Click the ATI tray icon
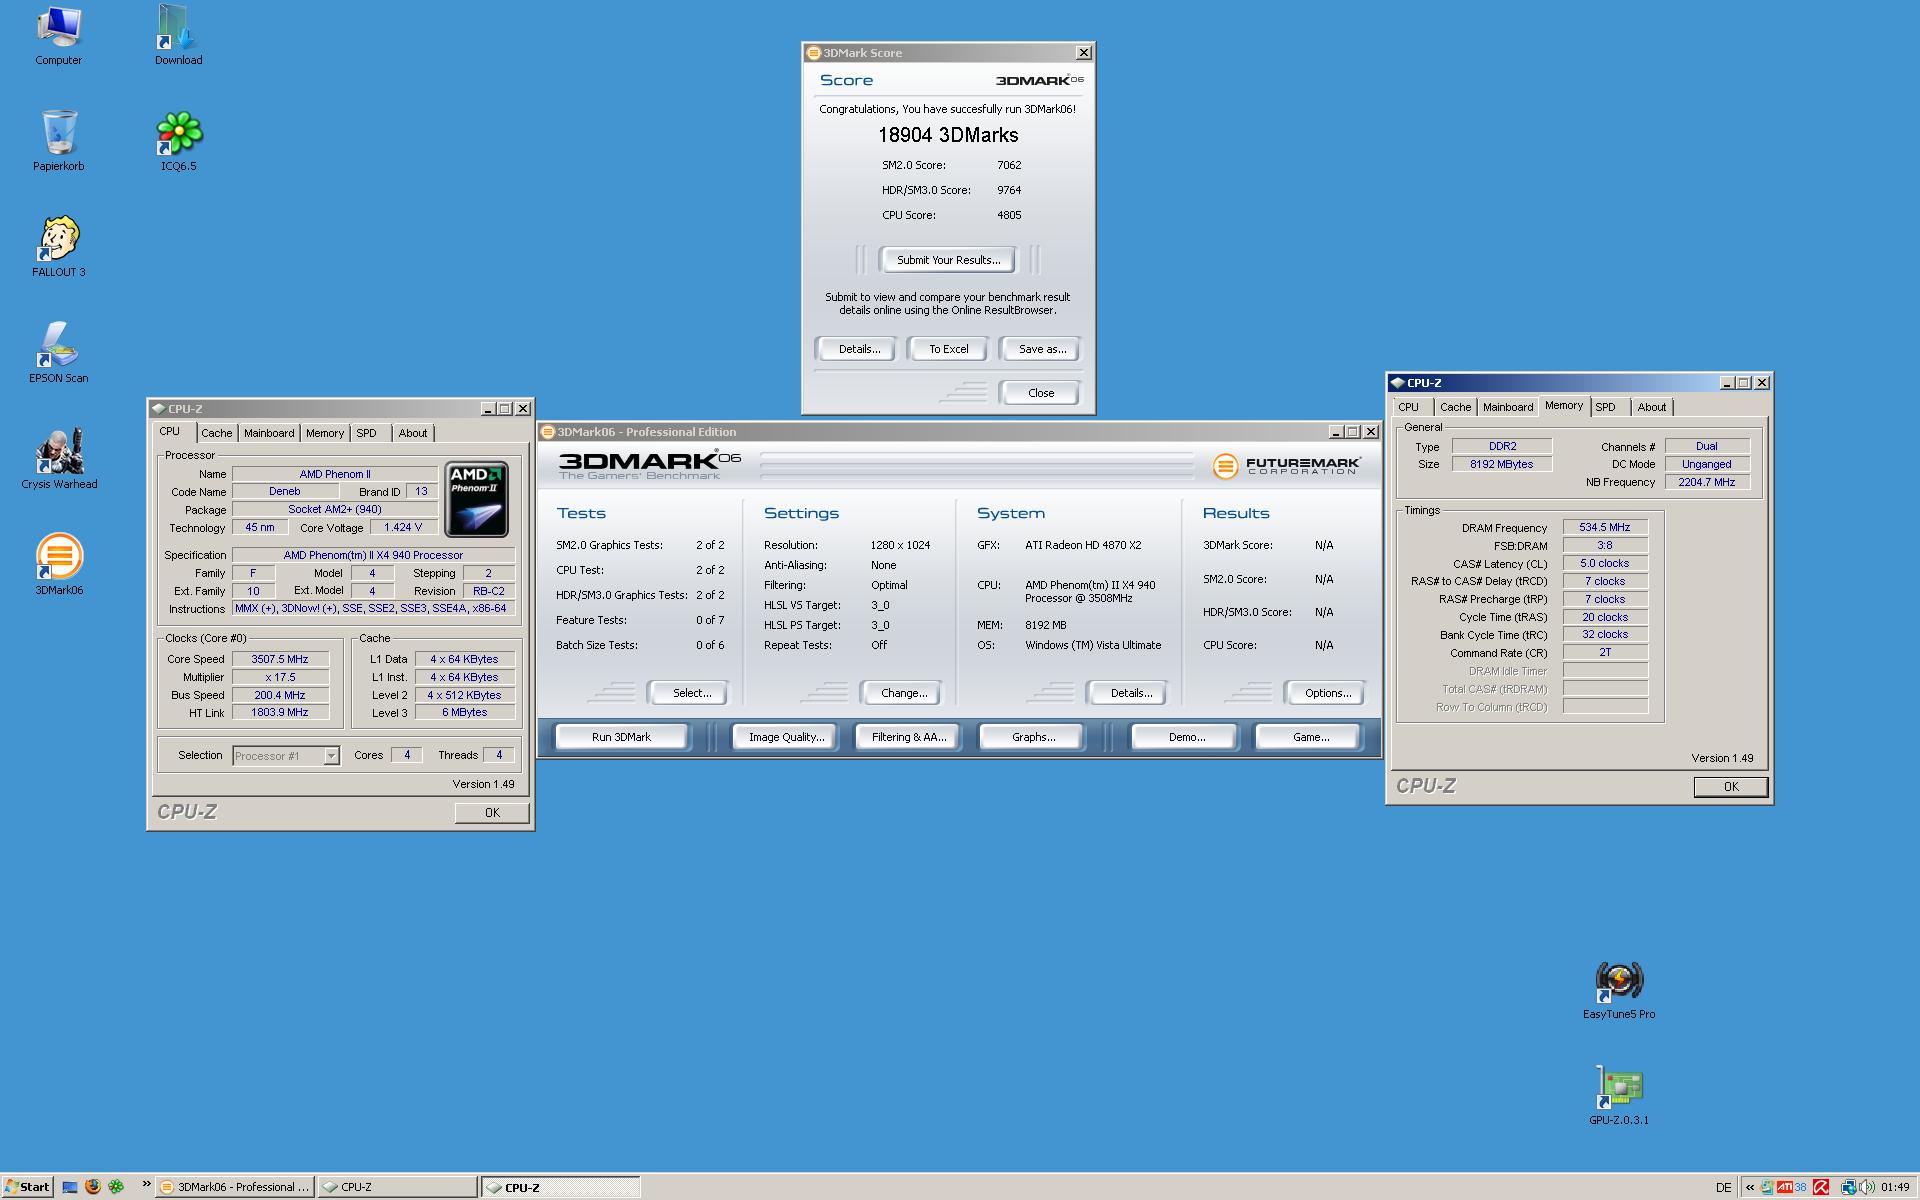 click(1784, 1187)
